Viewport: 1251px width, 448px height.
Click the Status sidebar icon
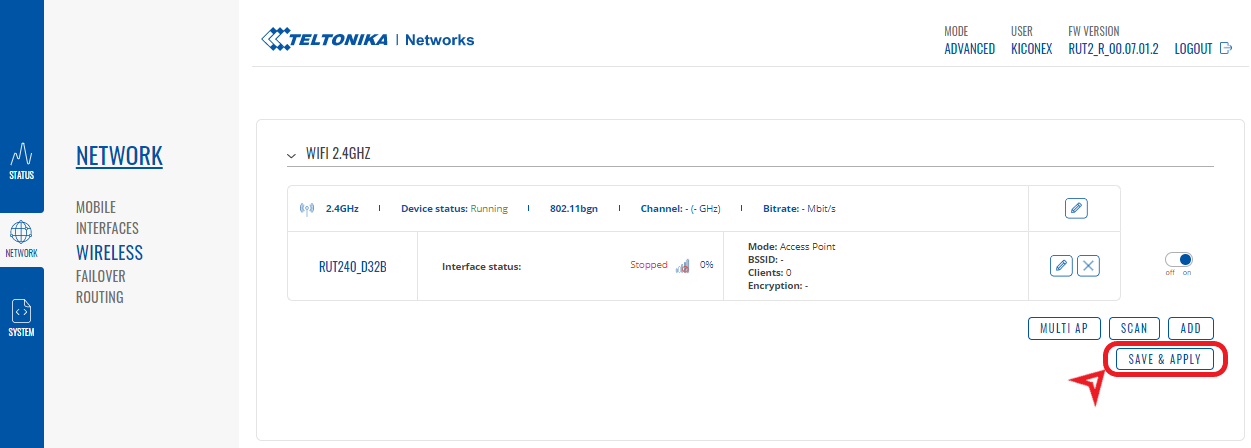(22, 160)
